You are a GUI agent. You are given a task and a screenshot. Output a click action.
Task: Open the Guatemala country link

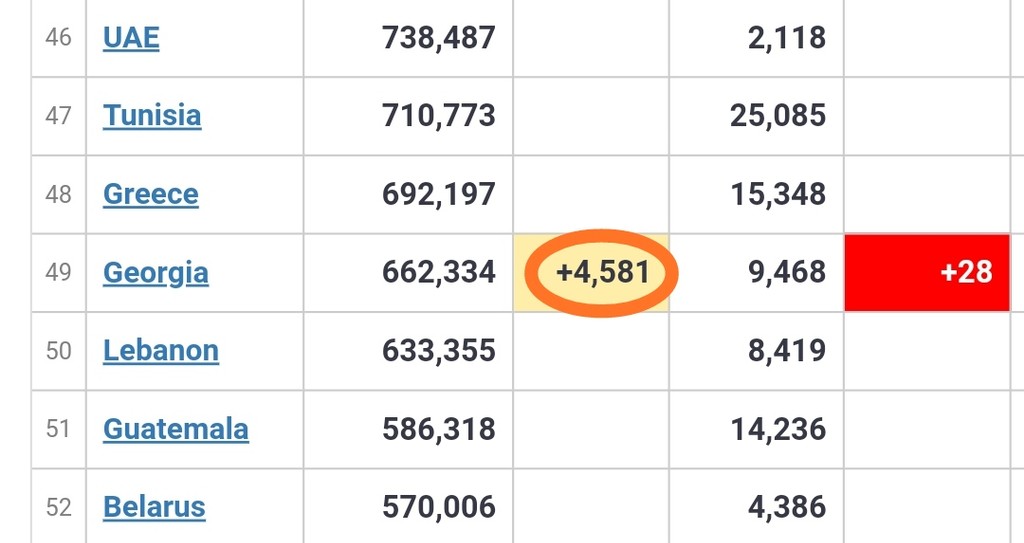point(176,429)
